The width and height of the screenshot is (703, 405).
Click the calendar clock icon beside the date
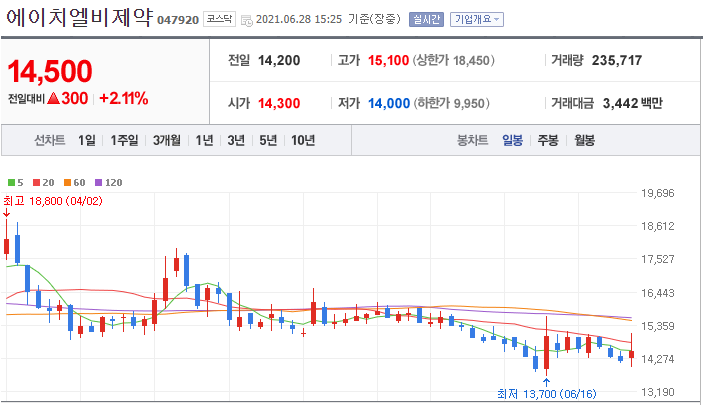[x=247, y=21]
